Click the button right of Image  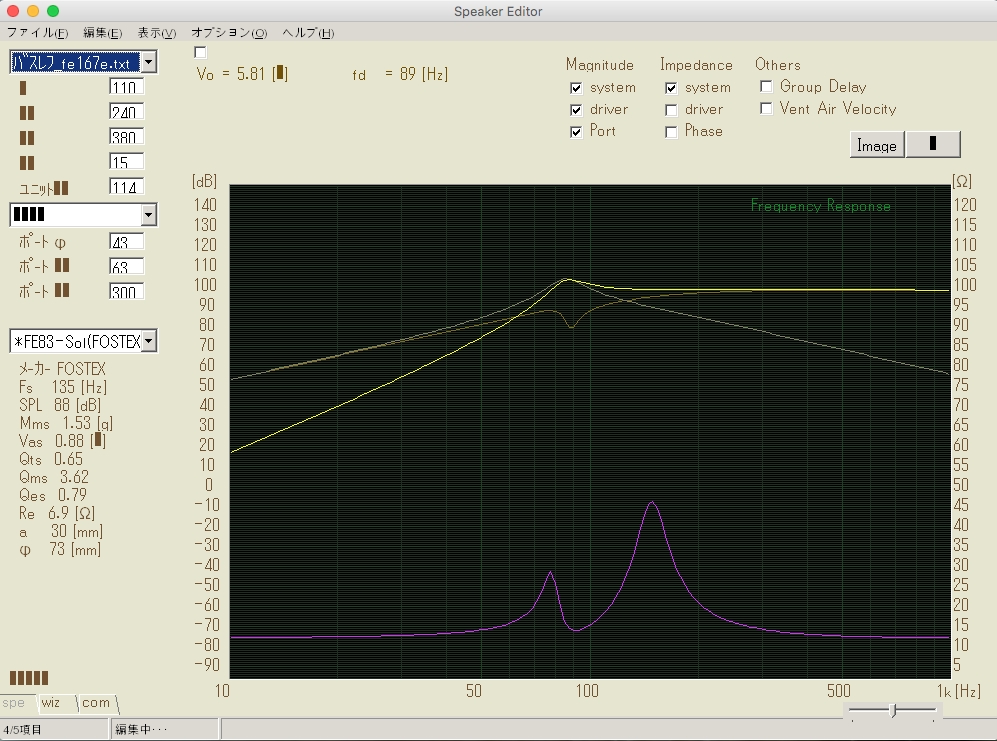click(x=933, y=144)
